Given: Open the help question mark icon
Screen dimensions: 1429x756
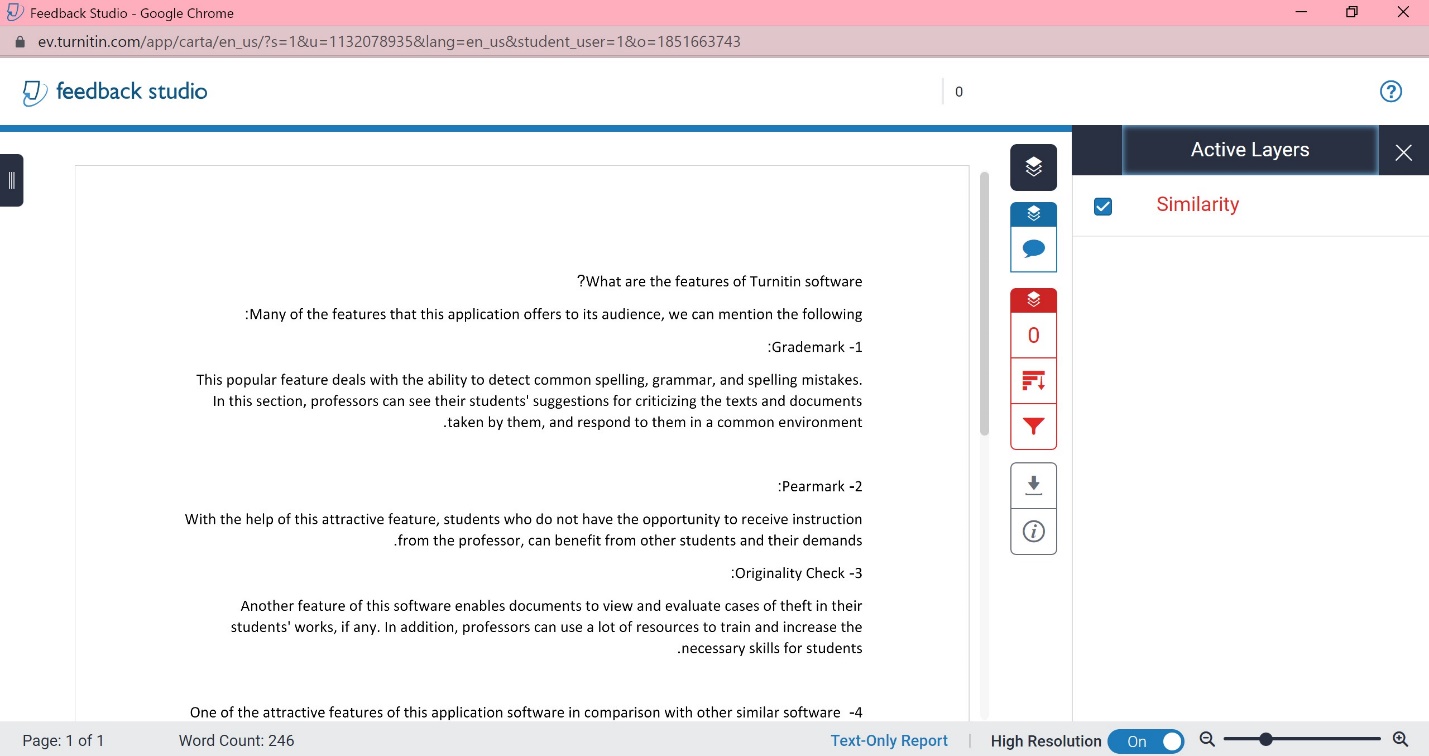Looking at the screenshot, I should click(x=1390, y=92).
